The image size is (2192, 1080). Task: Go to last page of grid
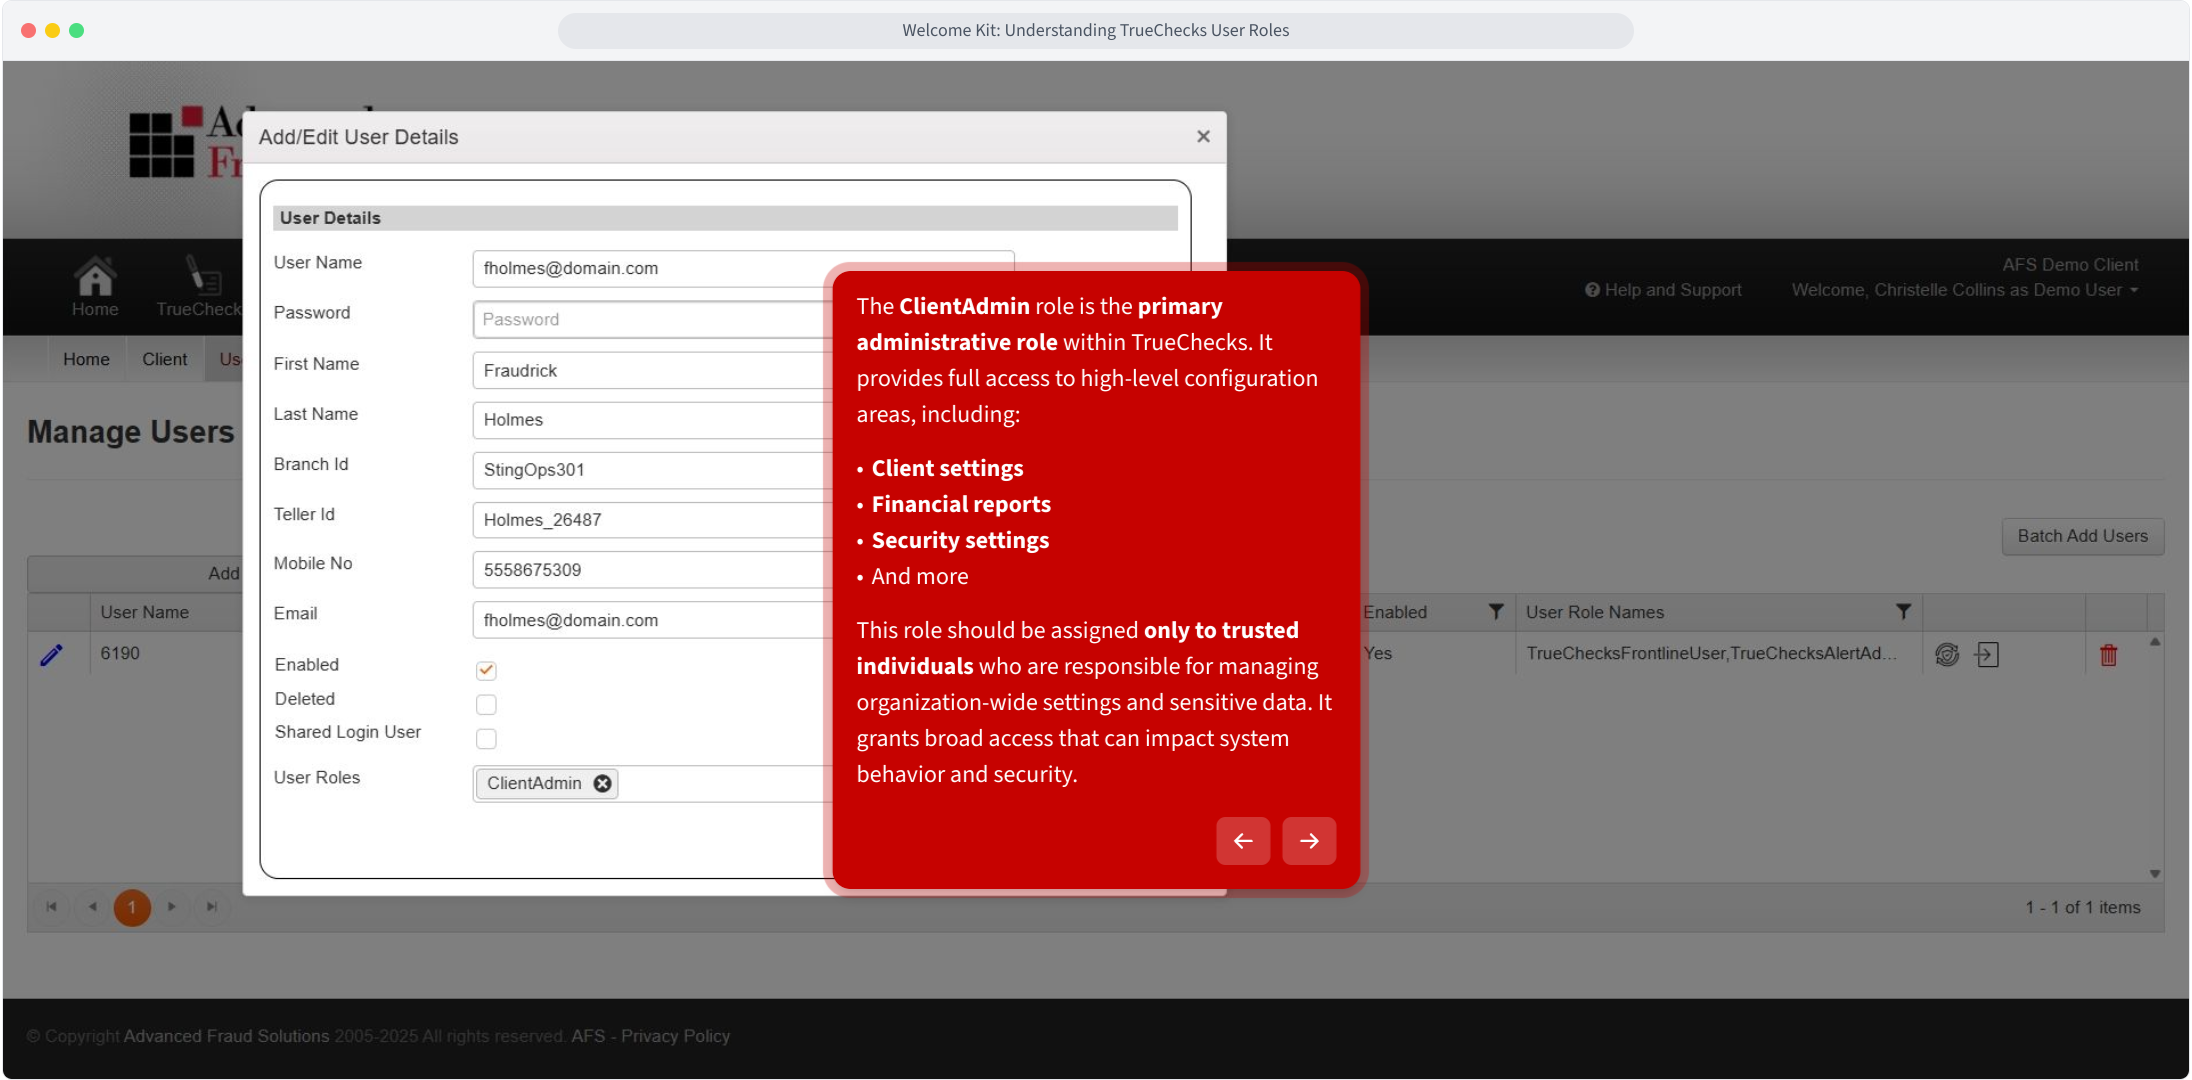[x=212, y=907]
